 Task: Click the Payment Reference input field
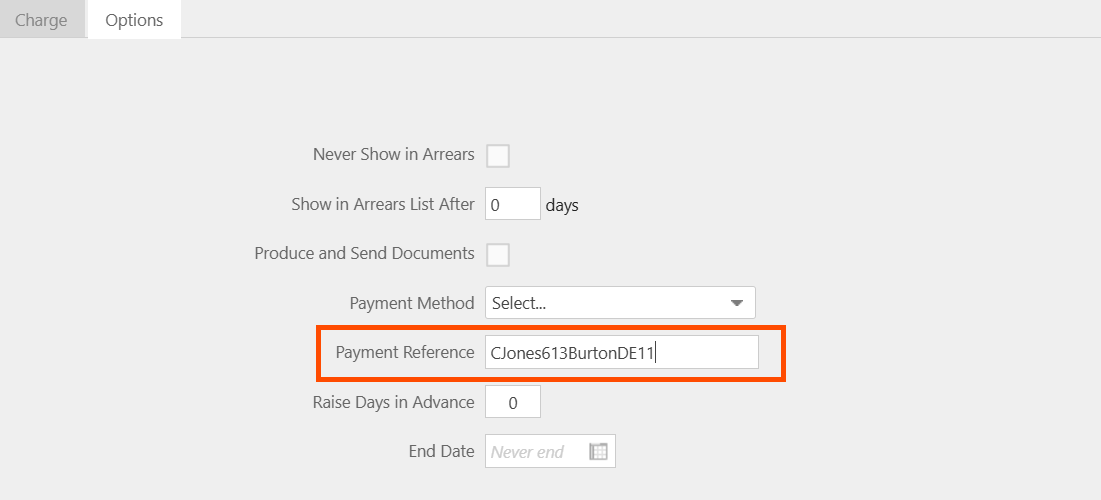click(621, 353)
